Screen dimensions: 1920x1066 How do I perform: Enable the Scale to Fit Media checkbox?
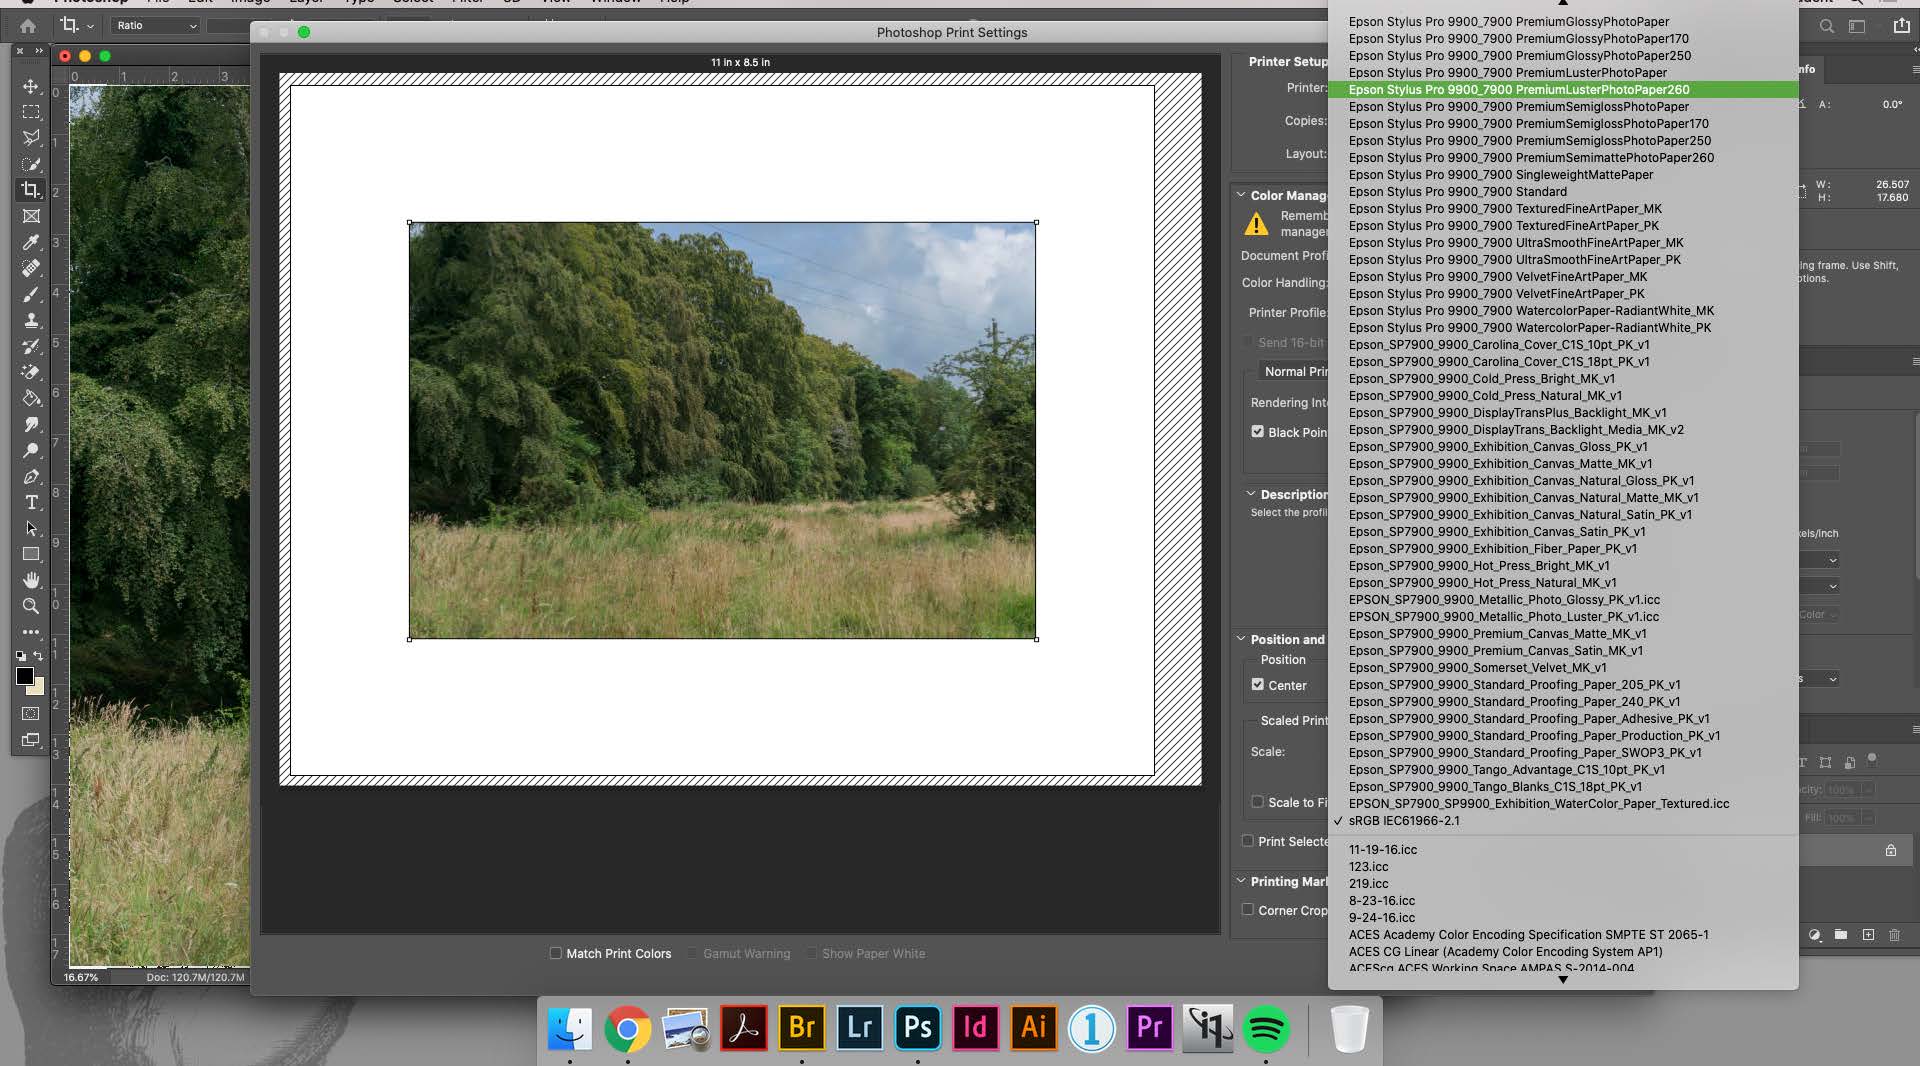(x=1257, y=802)
